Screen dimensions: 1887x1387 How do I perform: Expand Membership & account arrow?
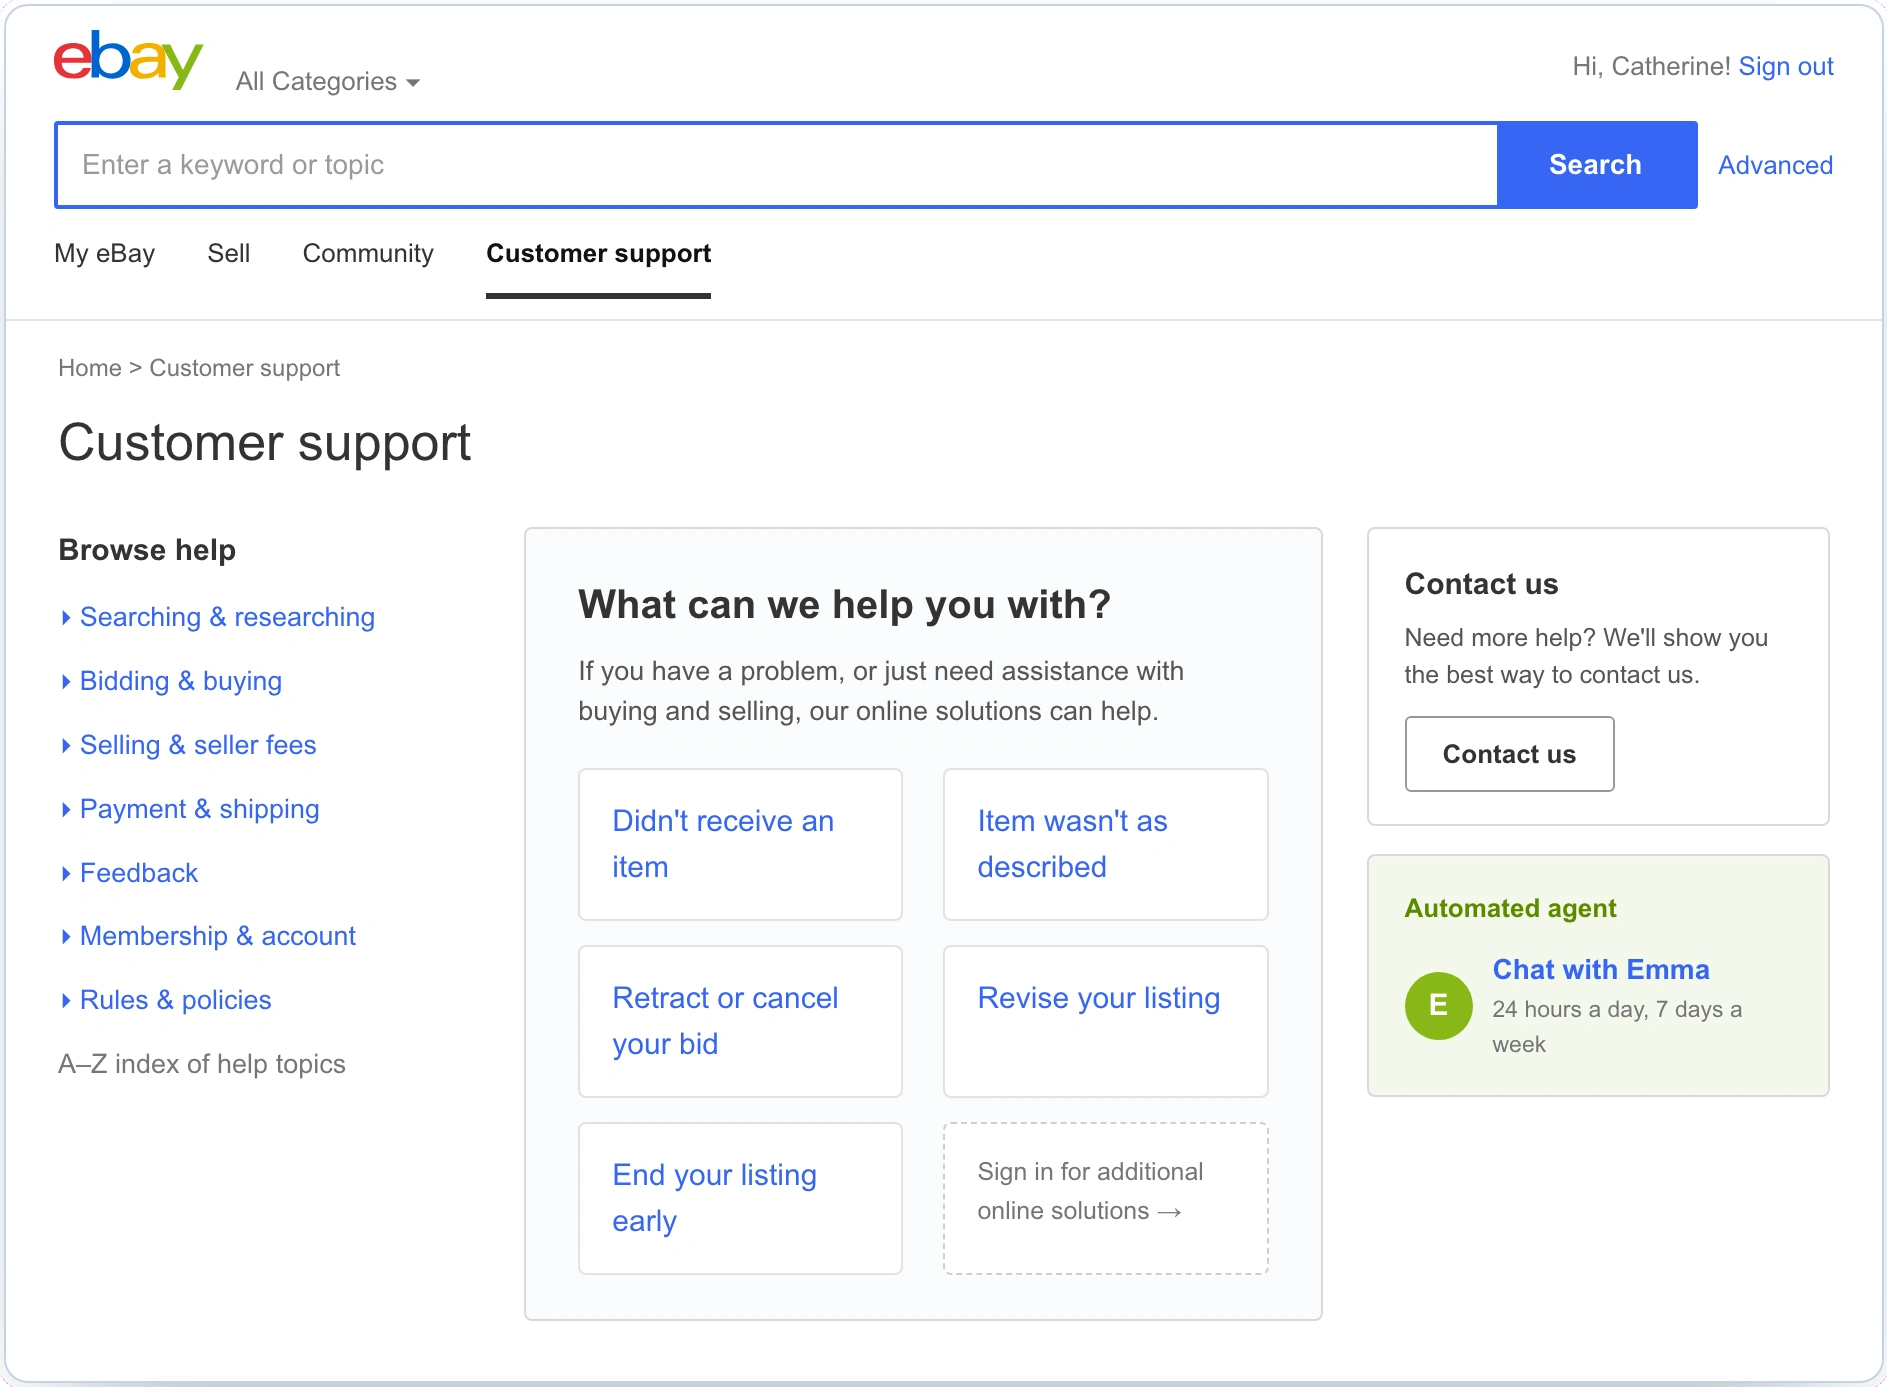point(66,937)
